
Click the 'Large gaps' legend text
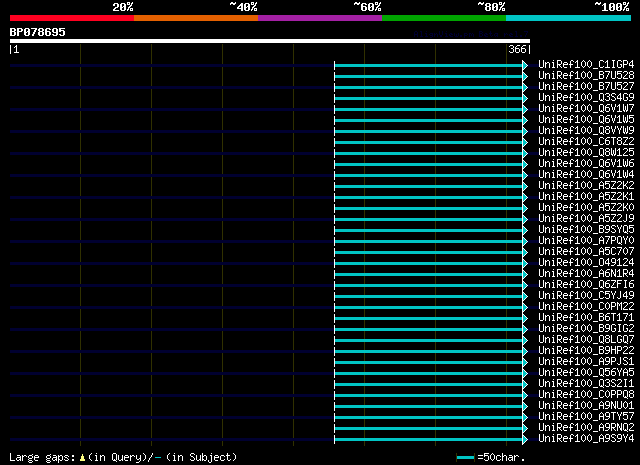[42, 457]
